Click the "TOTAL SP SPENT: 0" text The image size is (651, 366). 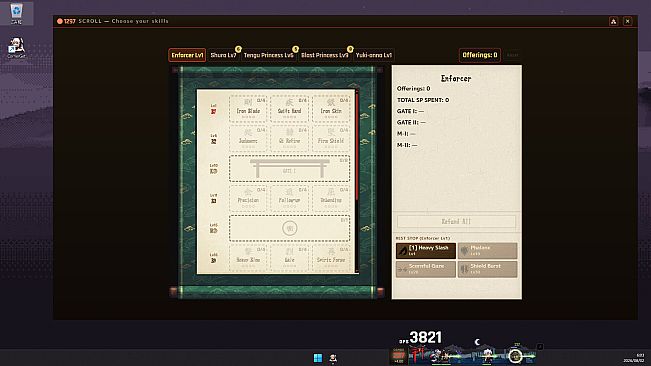pos(423,100)
